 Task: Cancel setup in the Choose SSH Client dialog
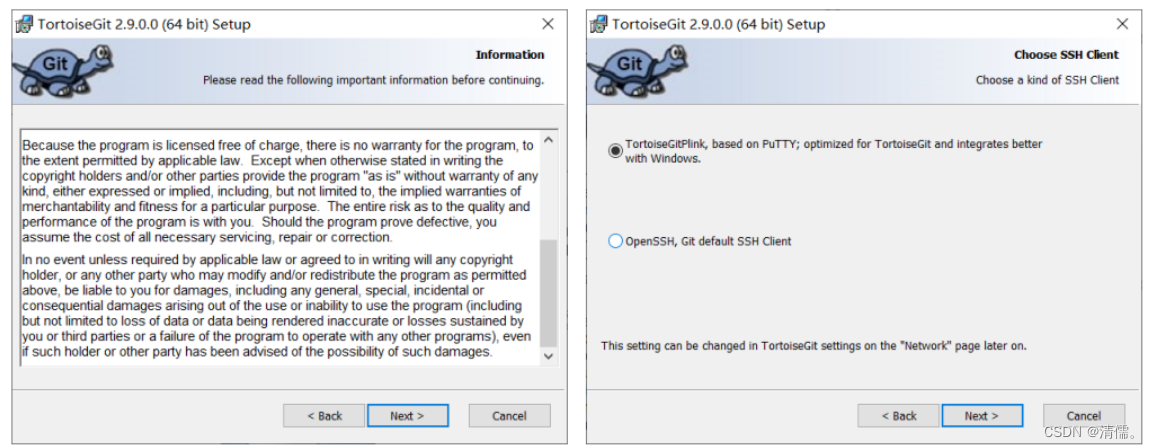(1084, 416)
